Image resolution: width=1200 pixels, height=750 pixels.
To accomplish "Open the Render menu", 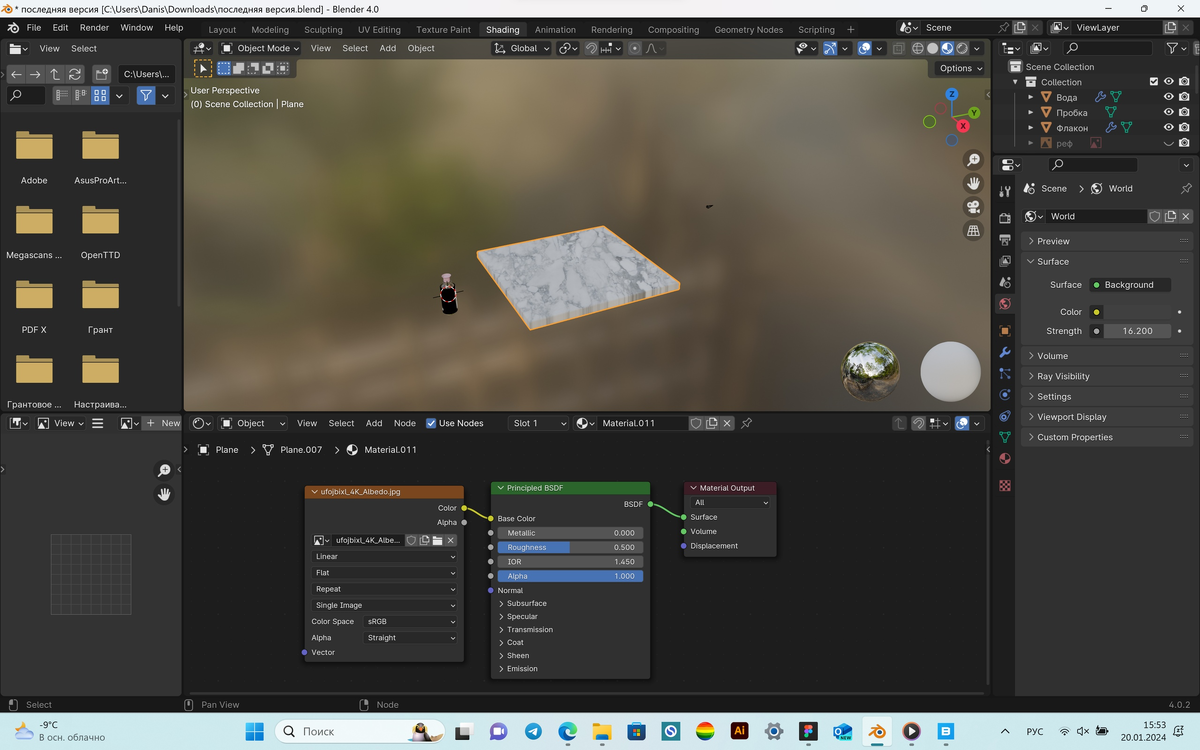I will pos(94,27).
